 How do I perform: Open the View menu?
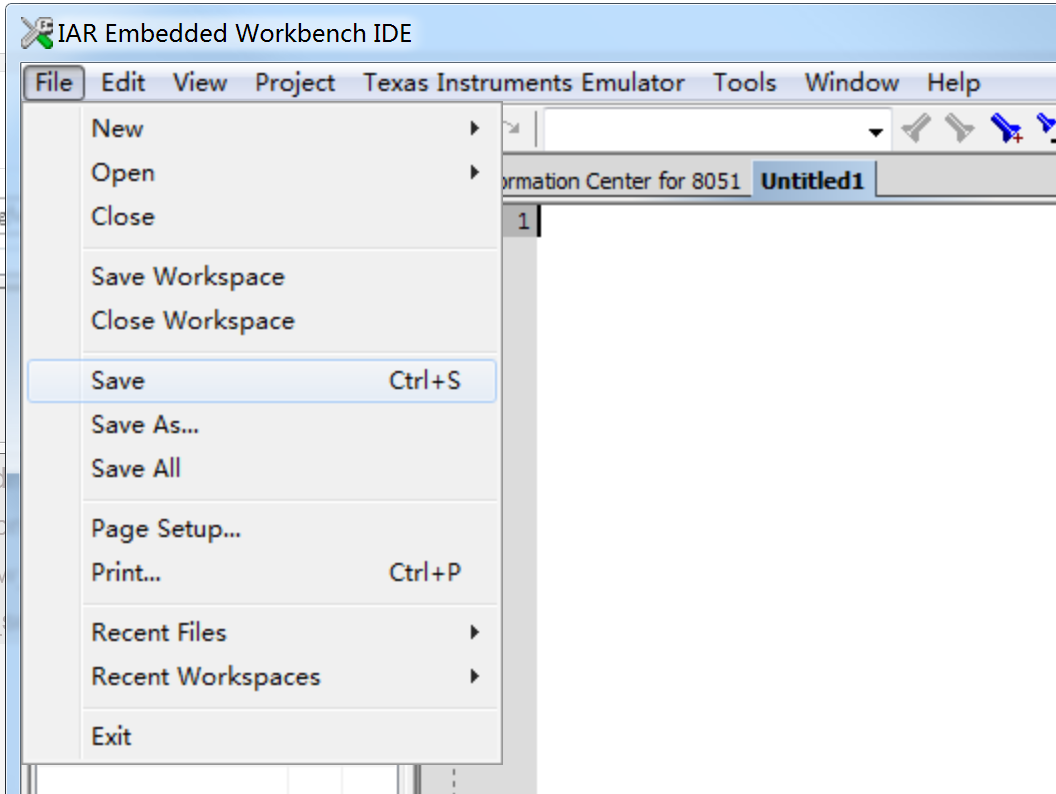tap(200, 82)
